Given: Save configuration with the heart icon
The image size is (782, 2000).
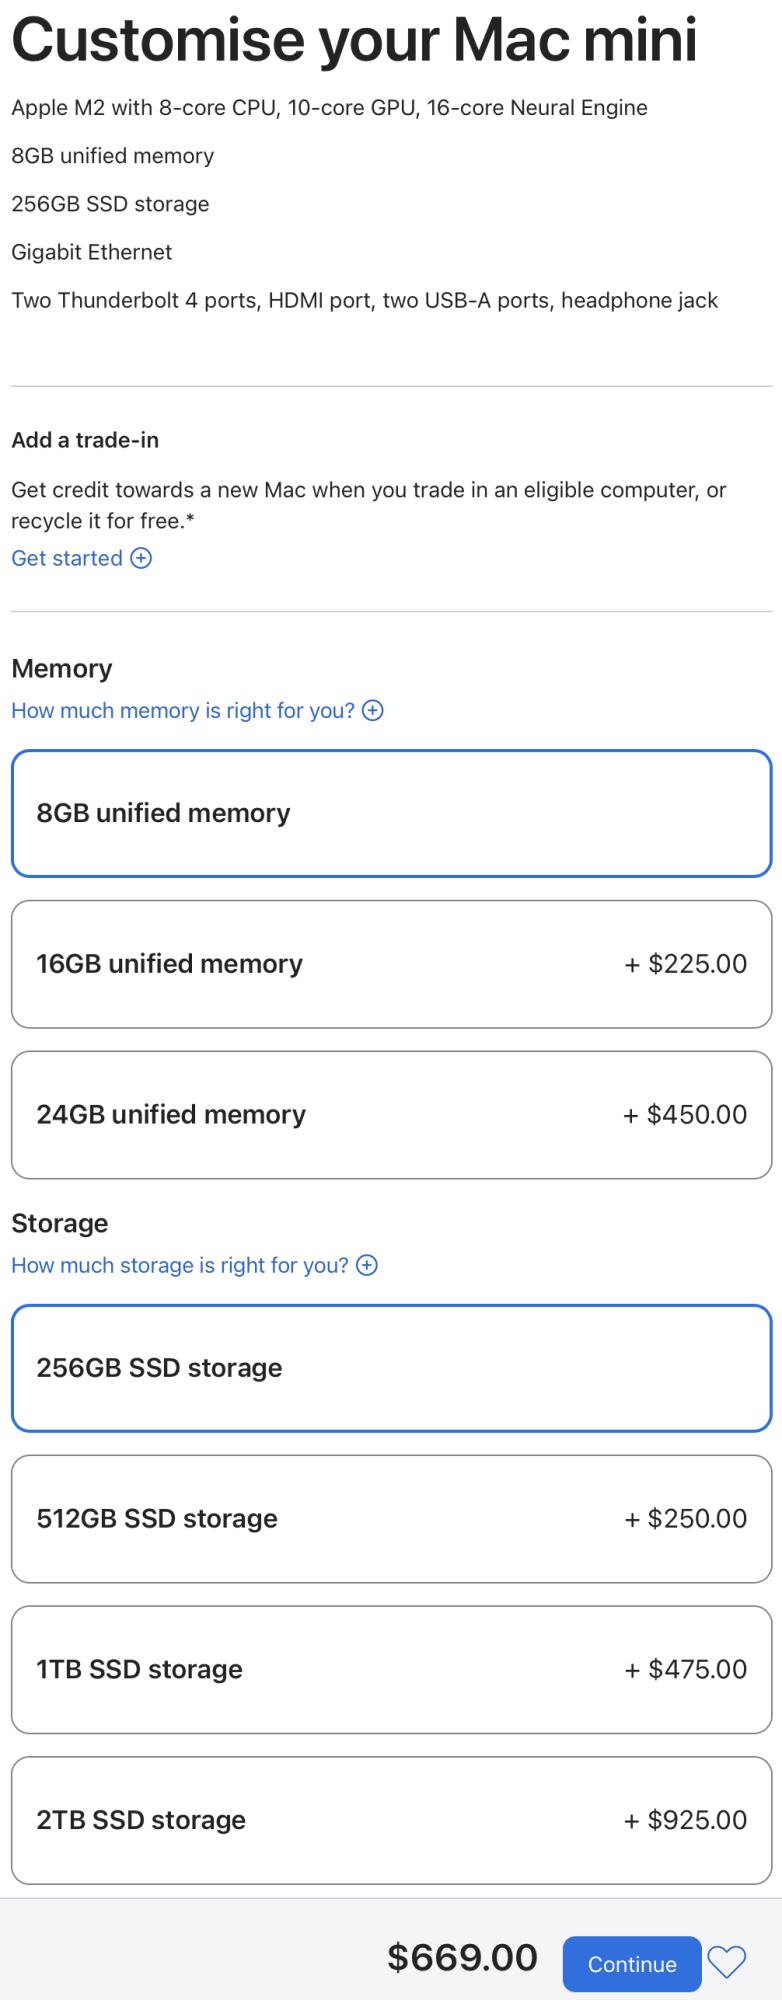Looking at the screenshot, I should tap(727, 1962).
